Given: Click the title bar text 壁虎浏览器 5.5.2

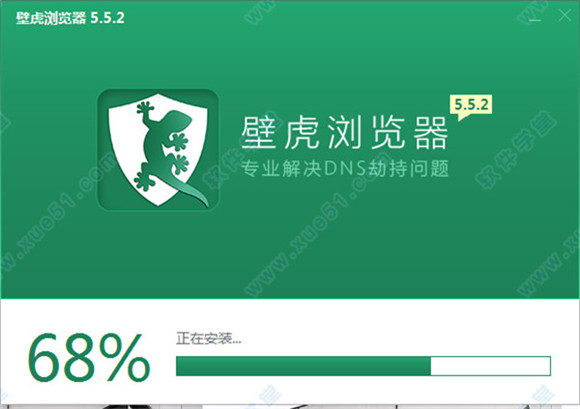Looking at the screenshot, I should 70,18.
